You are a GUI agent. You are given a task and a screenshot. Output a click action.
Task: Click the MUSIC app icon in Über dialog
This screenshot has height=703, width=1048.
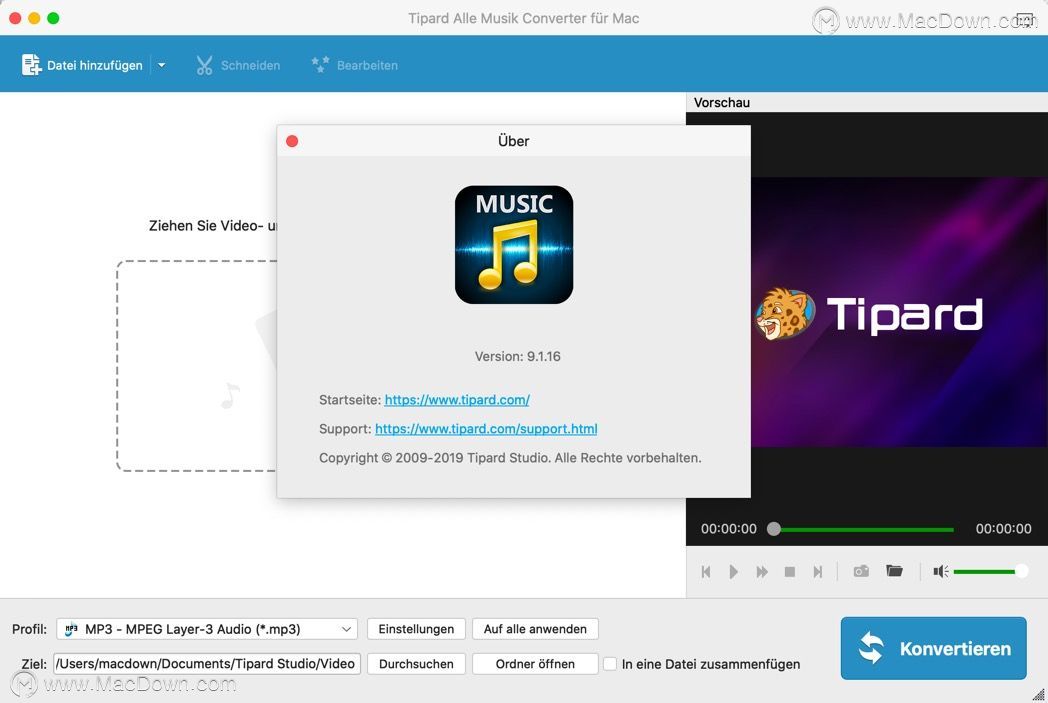pos(513,245)
